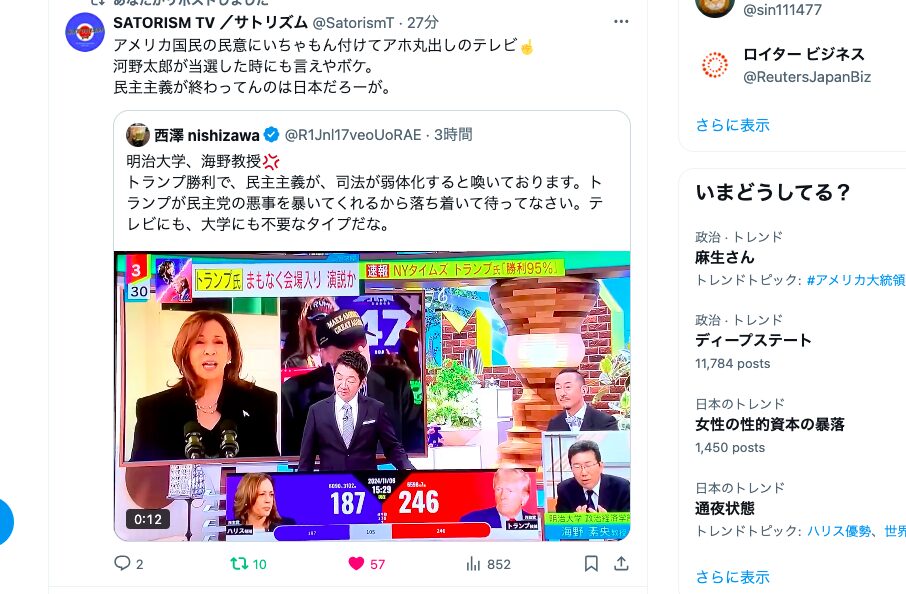Open SATORISM TV profile avatar
Screen dimensions: 906x594
click(85, 32)
